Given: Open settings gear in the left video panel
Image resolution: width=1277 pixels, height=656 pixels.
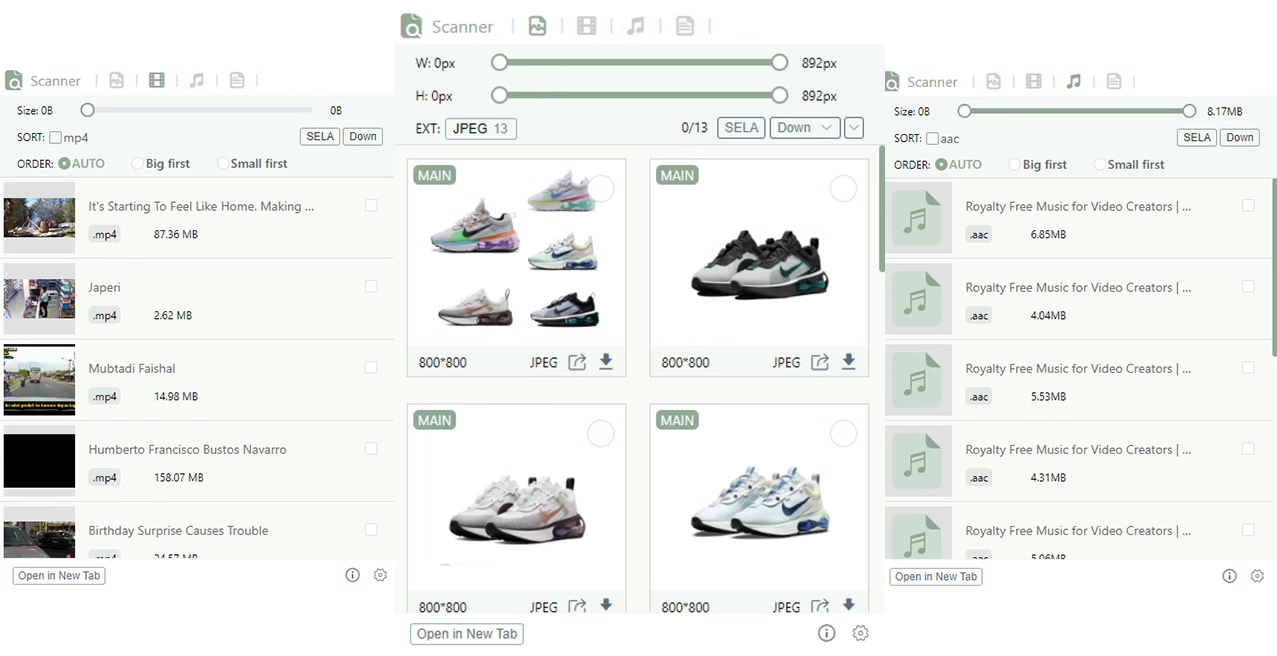Looking at the screenshot, I should [x=380, y=575].
